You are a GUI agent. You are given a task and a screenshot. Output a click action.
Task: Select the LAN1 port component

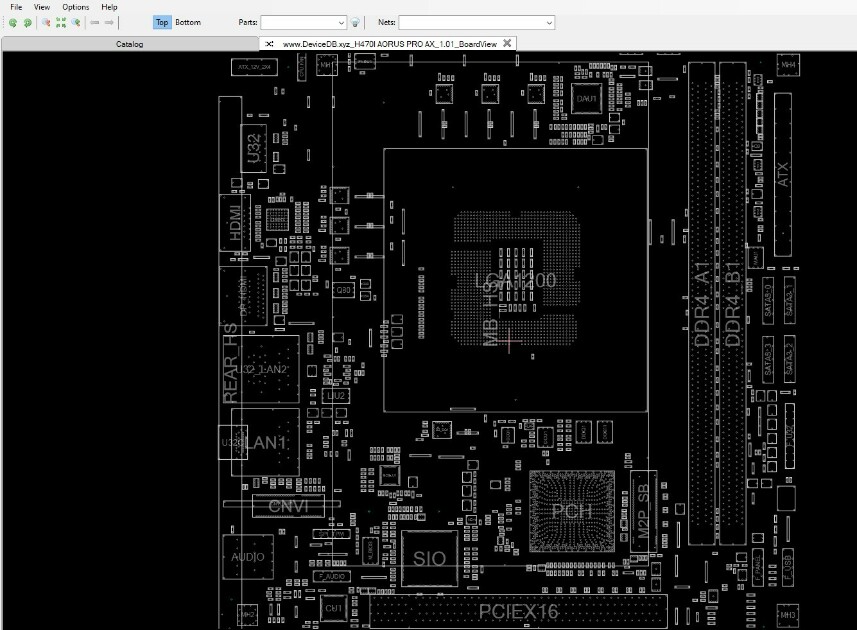pos(265,442)
